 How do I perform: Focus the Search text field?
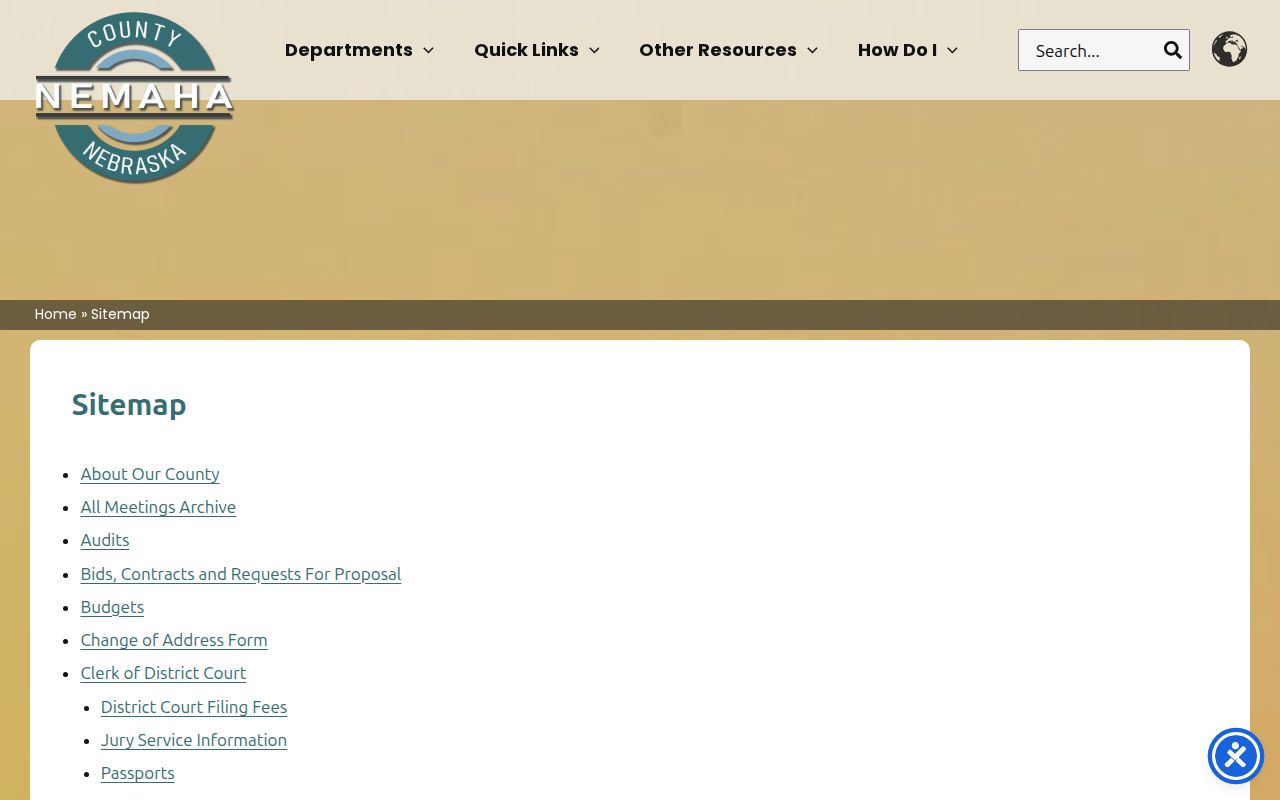(x=1089, y=50)
